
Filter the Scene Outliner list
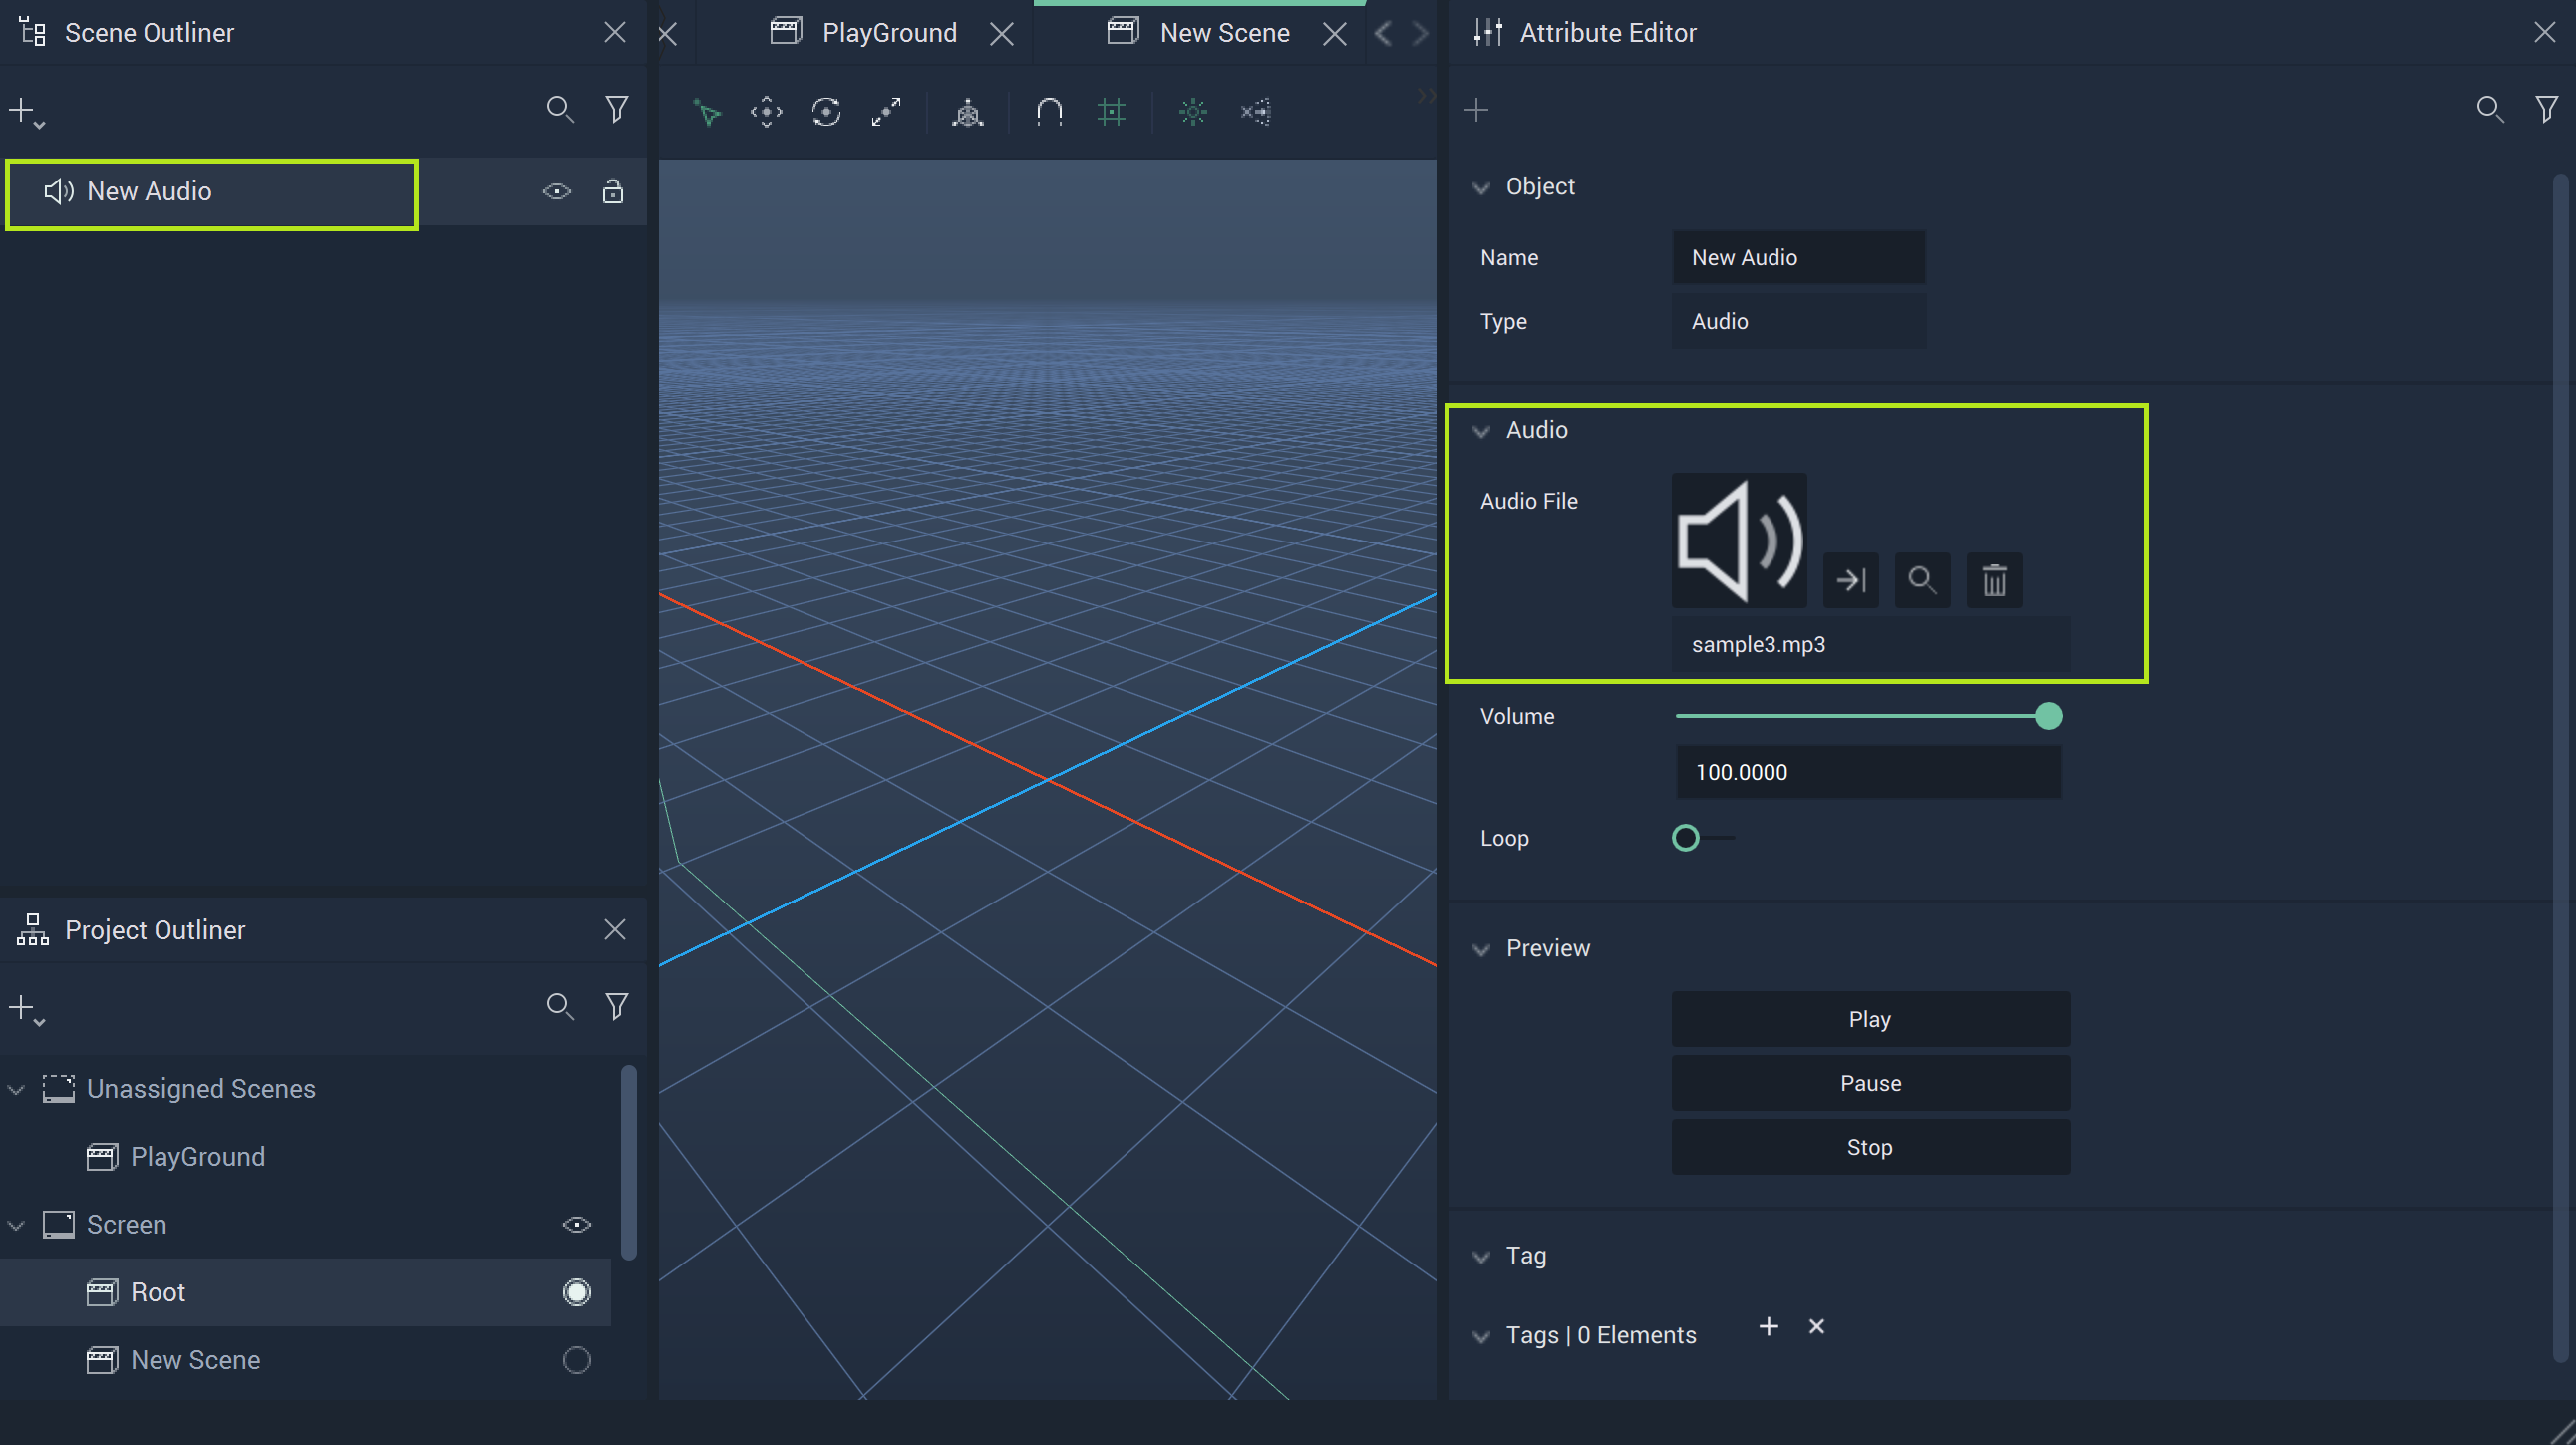(x=617, y=109)
